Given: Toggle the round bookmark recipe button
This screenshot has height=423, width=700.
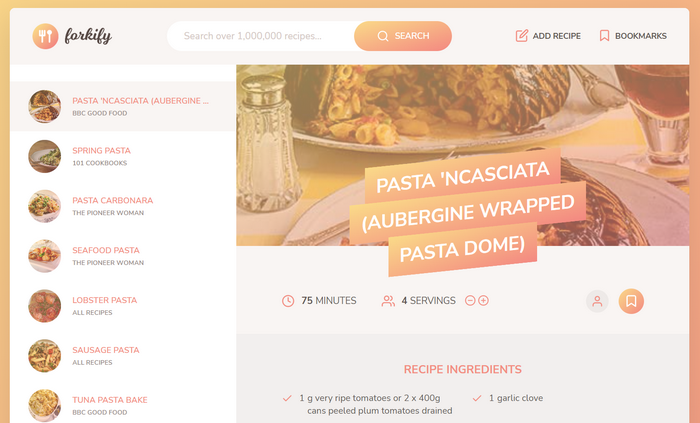Looking at the screenshot, I should (631, 301).
